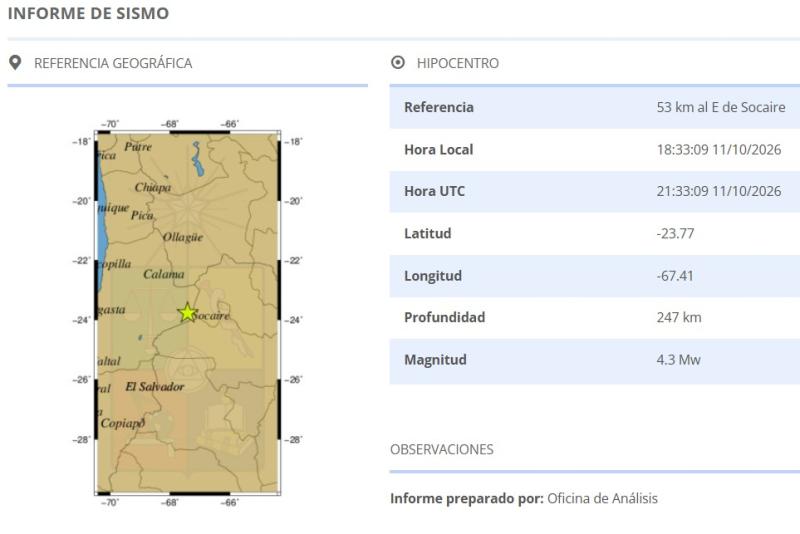Viewport: 800px width, 534px height.
Task: Click the depth value 247 km
Action: click(679, 317)
